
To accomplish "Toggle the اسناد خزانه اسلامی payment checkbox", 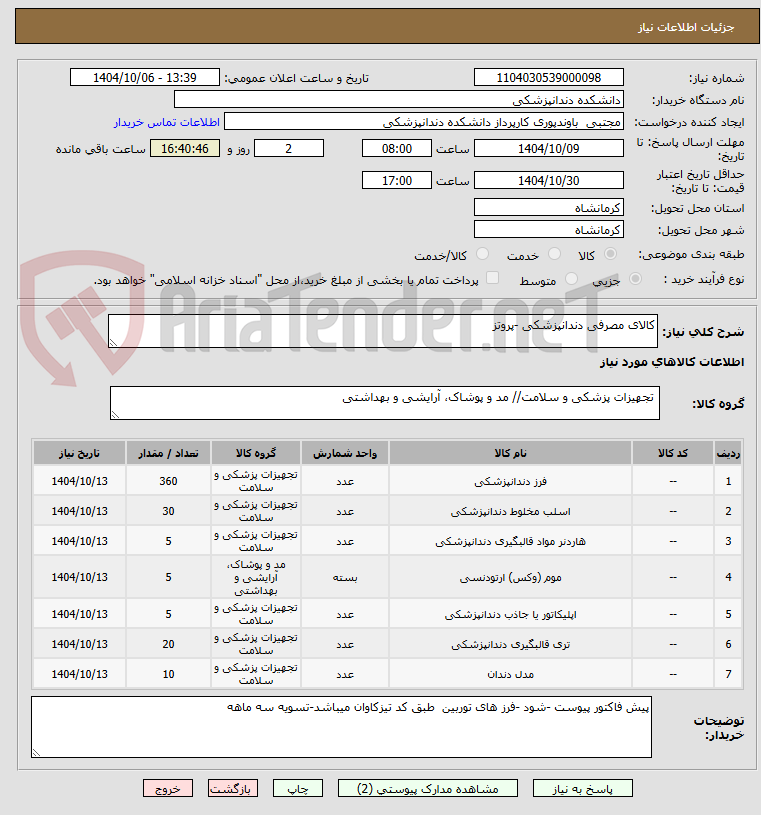I will coord(492,278).
